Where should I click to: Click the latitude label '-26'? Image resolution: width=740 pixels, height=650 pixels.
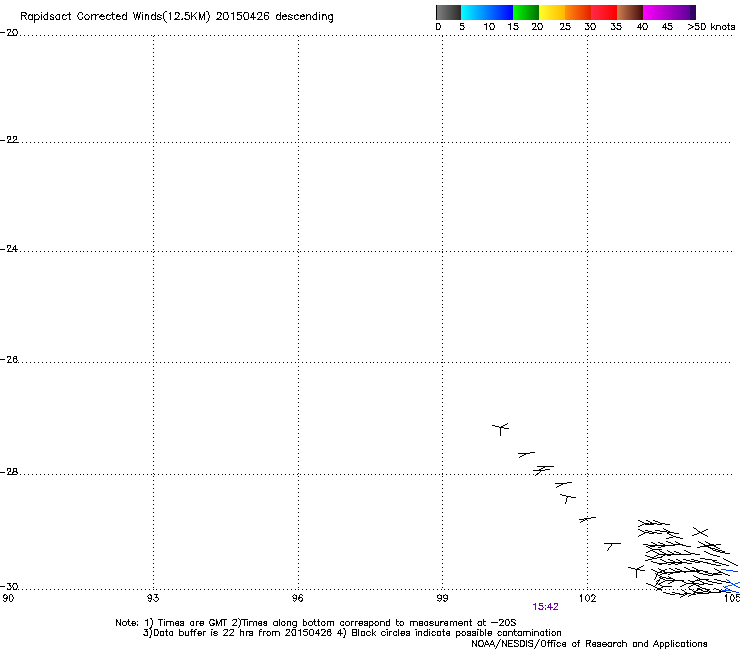pos(9,360)
